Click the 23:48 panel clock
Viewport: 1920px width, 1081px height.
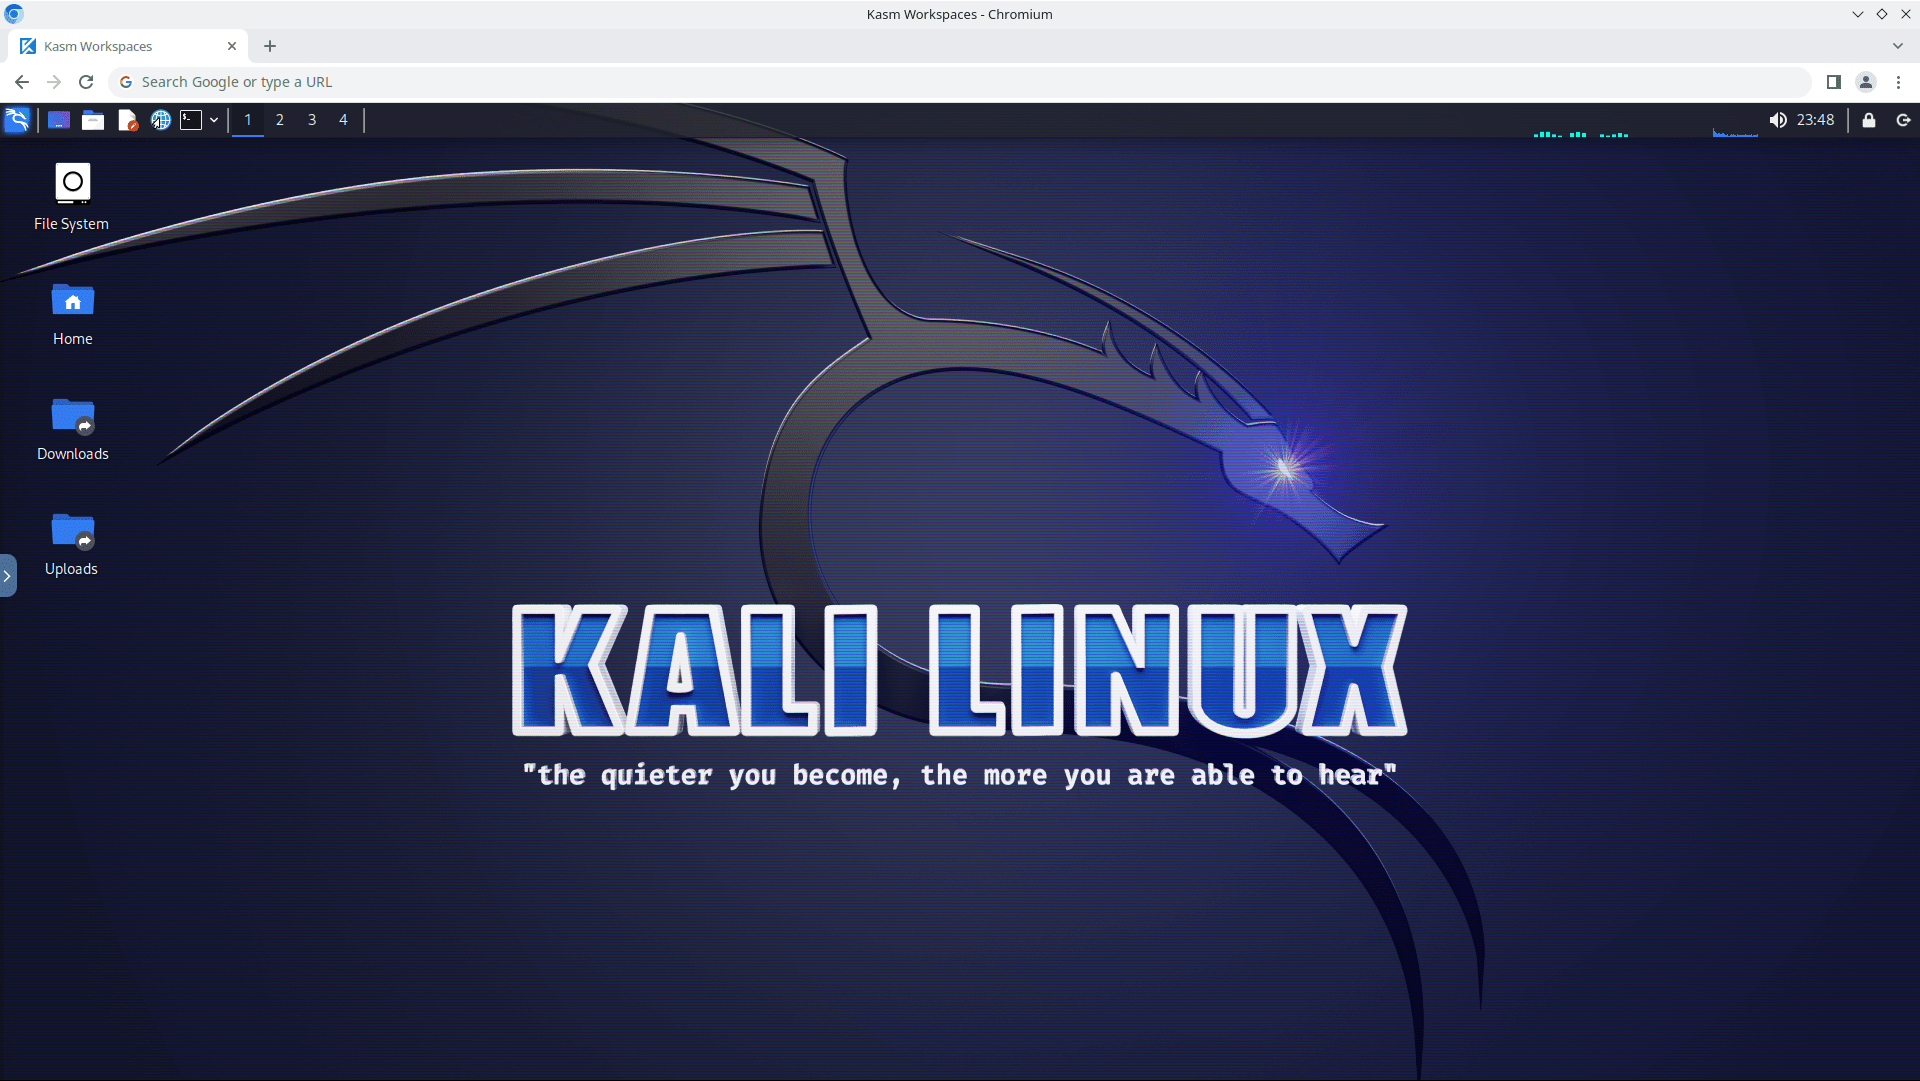[x=1815, y=120]
